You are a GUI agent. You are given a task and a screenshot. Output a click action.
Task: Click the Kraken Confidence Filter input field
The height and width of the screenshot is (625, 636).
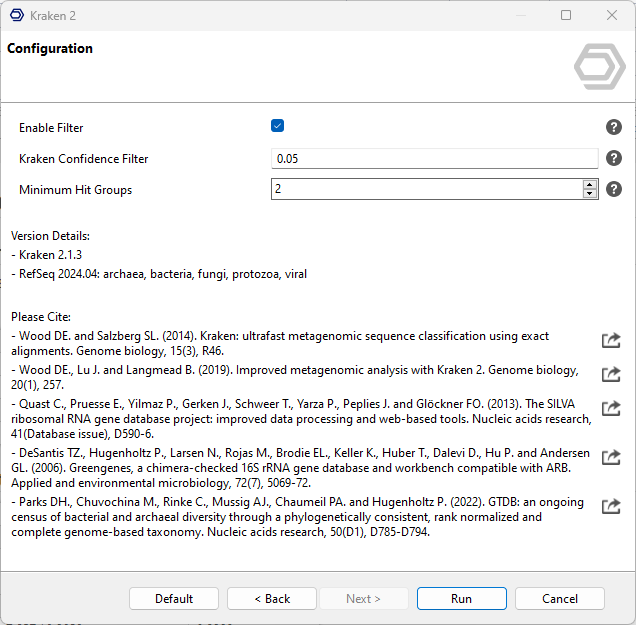[x=434, y=158]
